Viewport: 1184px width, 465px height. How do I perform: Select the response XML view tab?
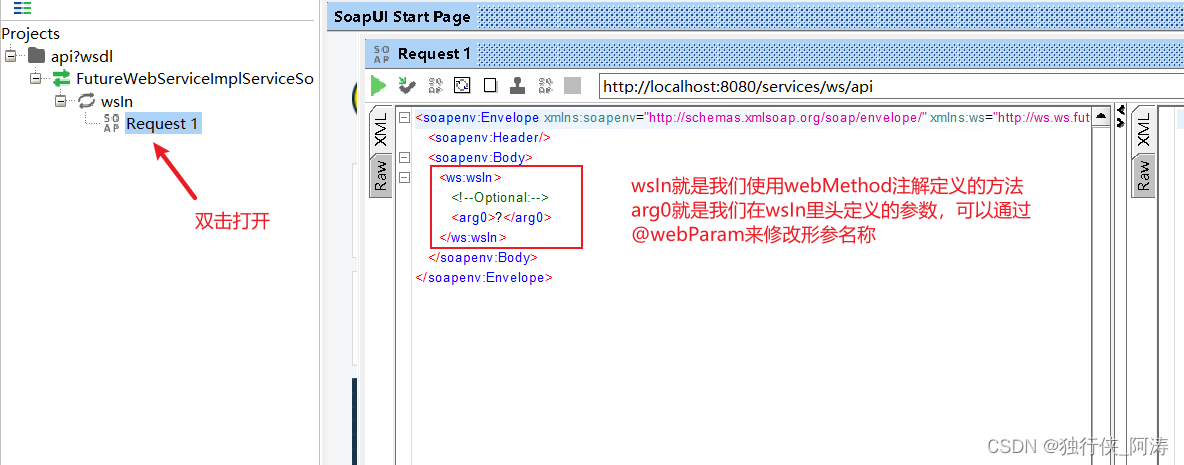pyautogui.click(x=1143, y=129)
